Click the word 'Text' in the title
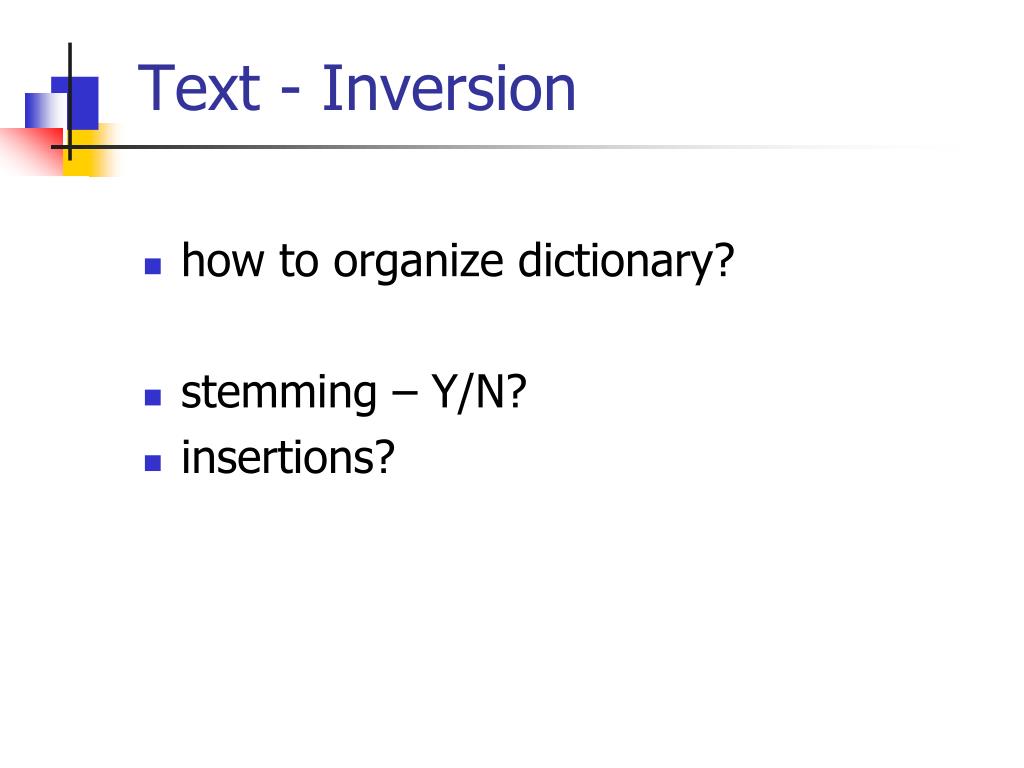The width and height of the screenshot is (1024, 768). pyautogui.click(x=199, y=88)
